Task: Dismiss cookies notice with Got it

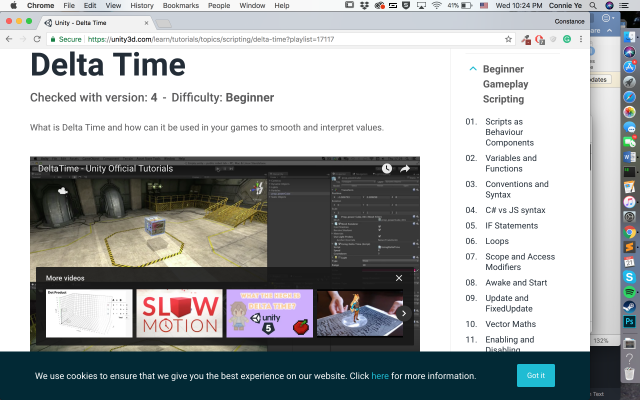Action: point(536,375)
